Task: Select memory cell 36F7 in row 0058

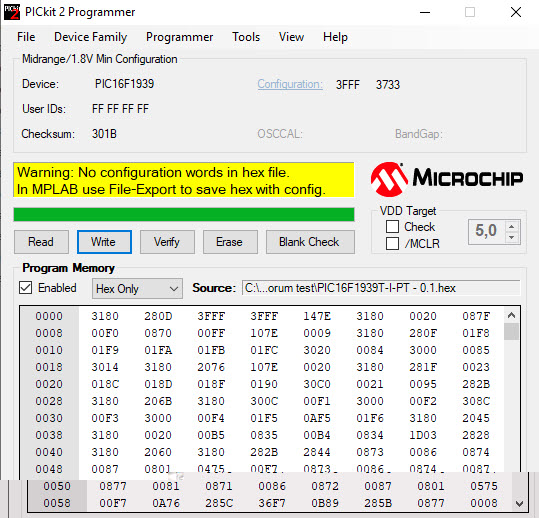Action: click(272, 503)
